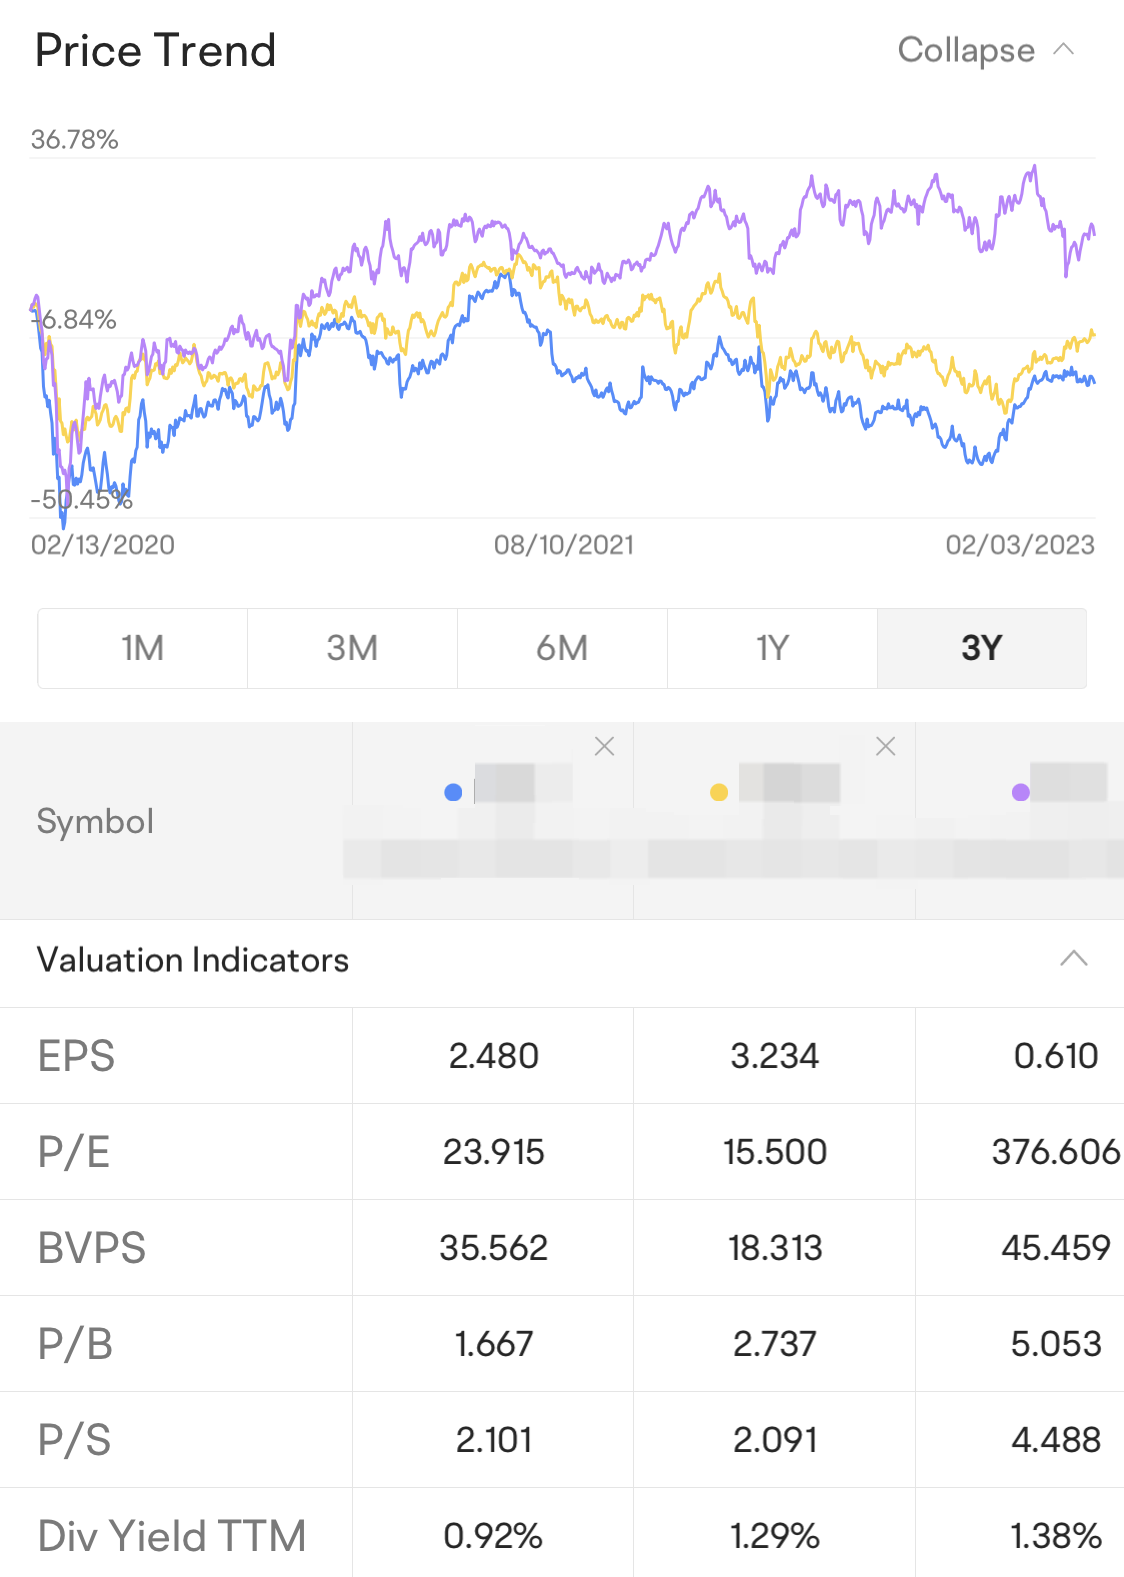
Task: Switch chart range to 6M
Action: pyautogui.click(x=562, y=648)
